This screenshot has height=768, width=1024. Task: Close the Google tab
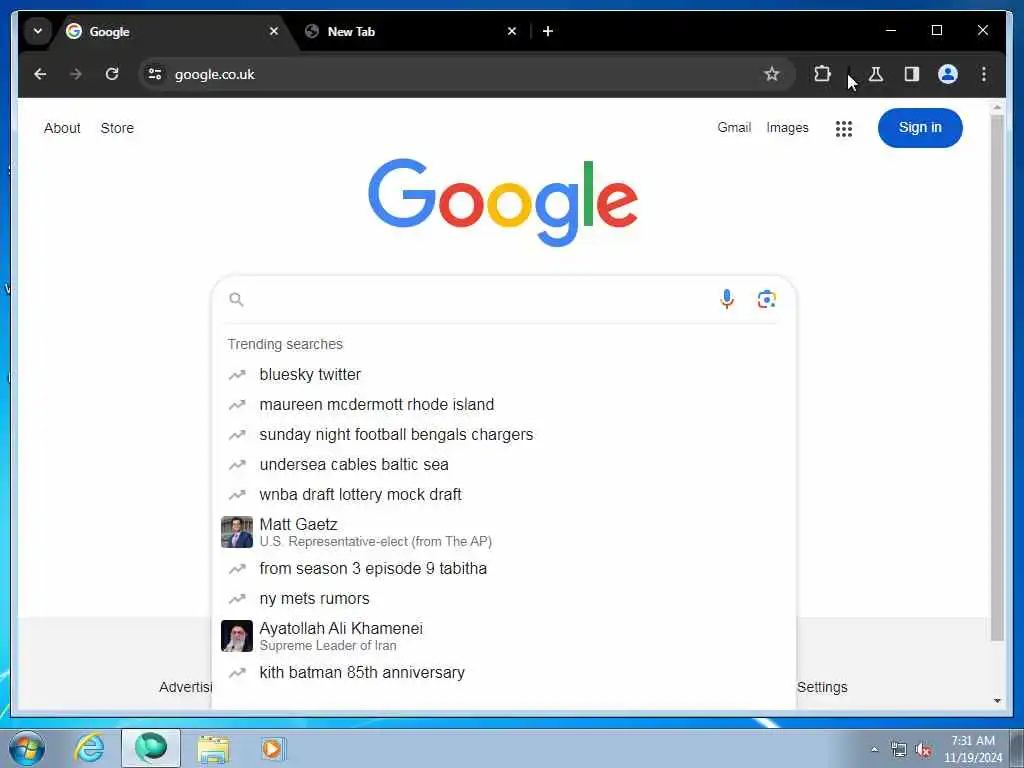pyautogui.click(x=274, y=31)
